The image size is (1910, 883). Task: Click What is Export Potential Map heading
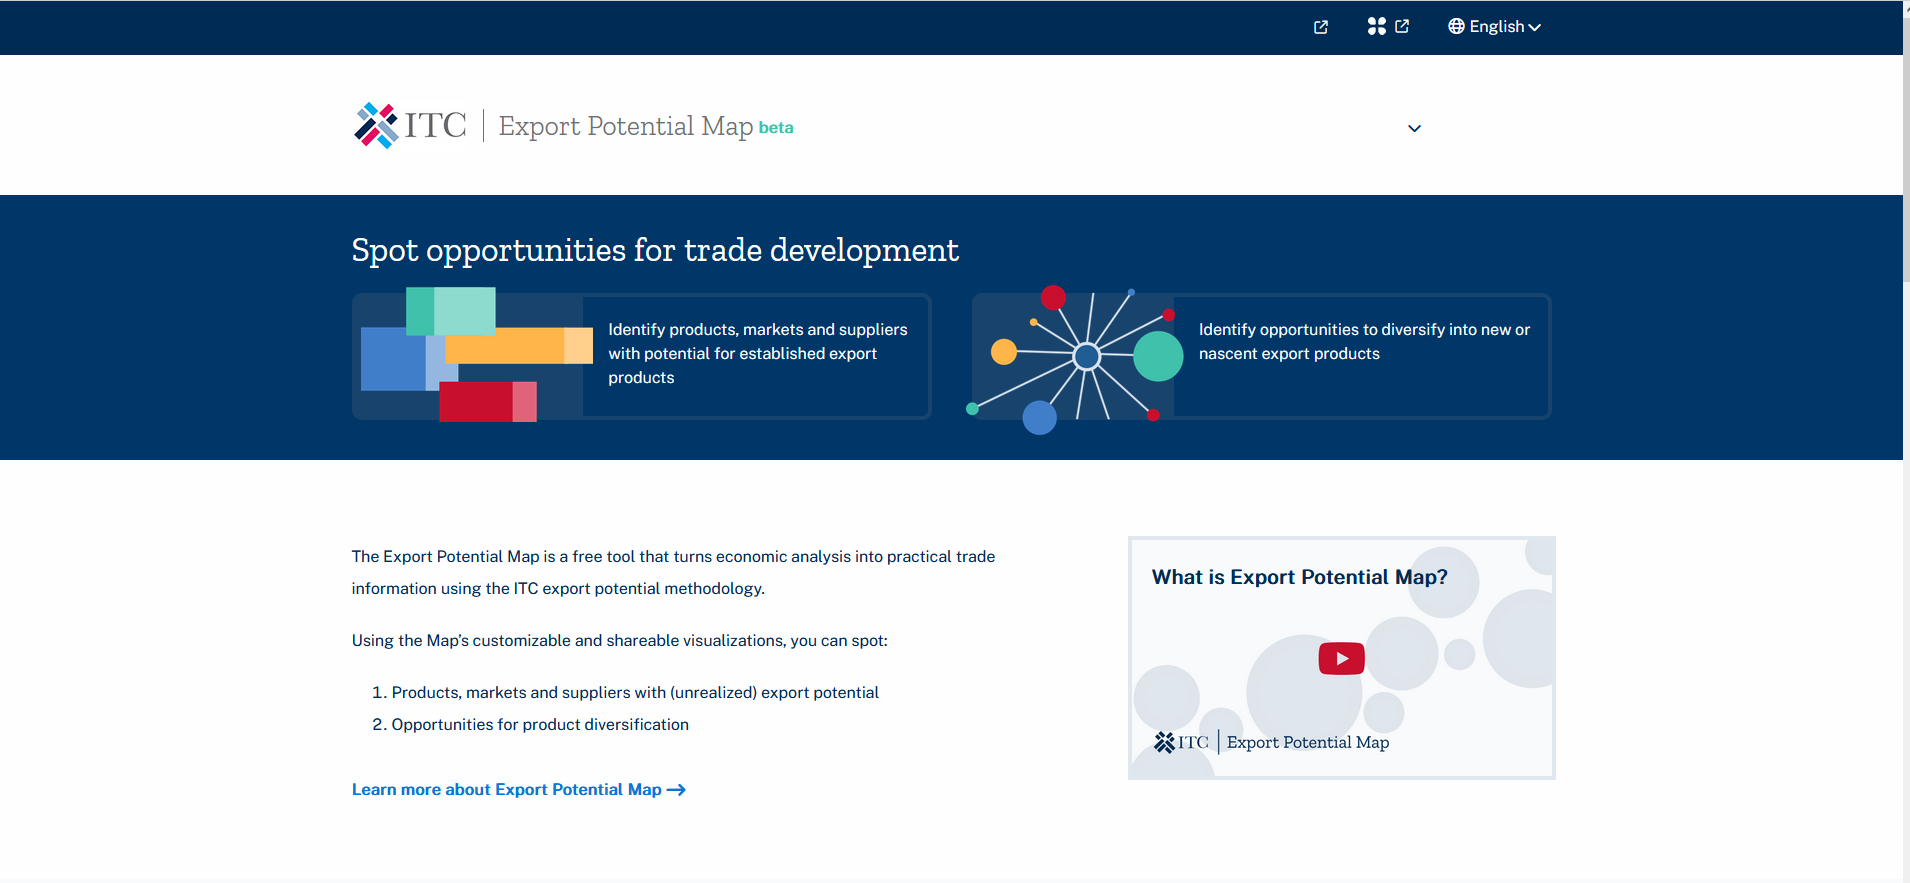pos(1299,577)
